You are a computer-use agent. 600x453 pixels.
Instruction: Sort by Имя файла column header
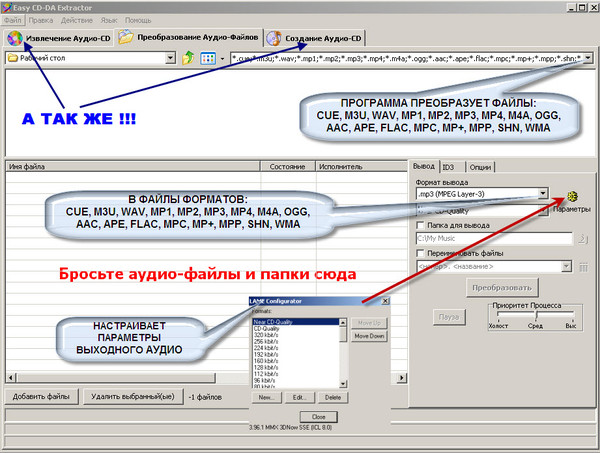[x=132, y=166]
